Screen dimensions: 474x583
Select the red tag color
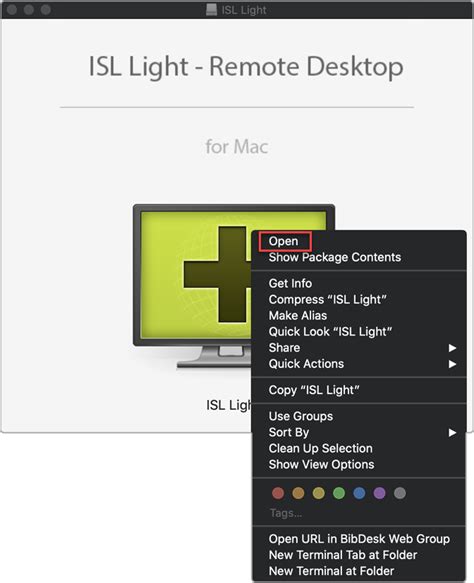tap(278, 493)
